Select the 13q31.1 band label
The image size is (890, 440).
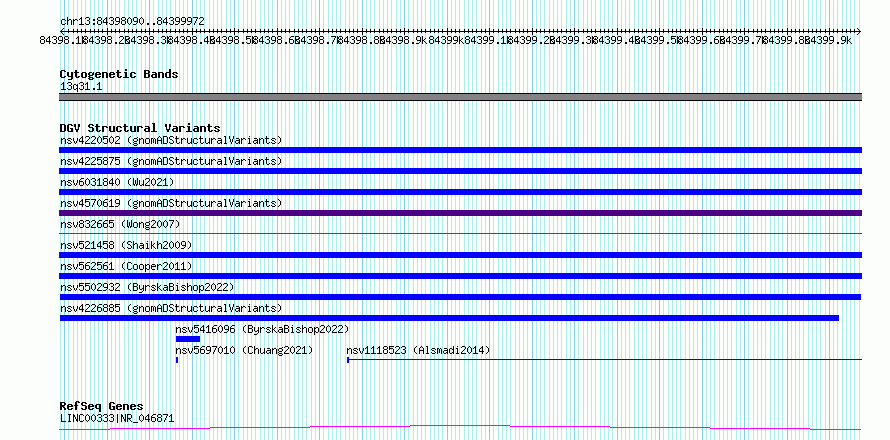coord(81,87)
